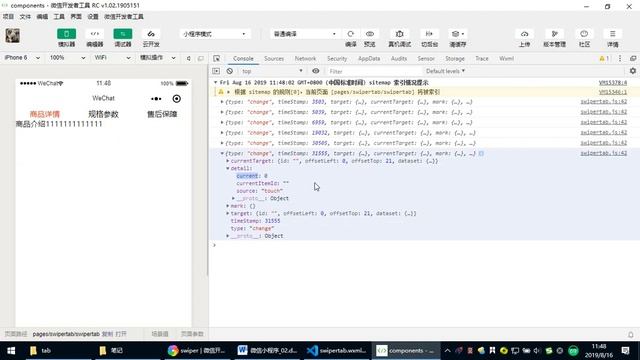Open the top context dropdown
Image resolution: width=640 pixels, height=360 pixels.
pyautogui.click(x=272, y=71)
